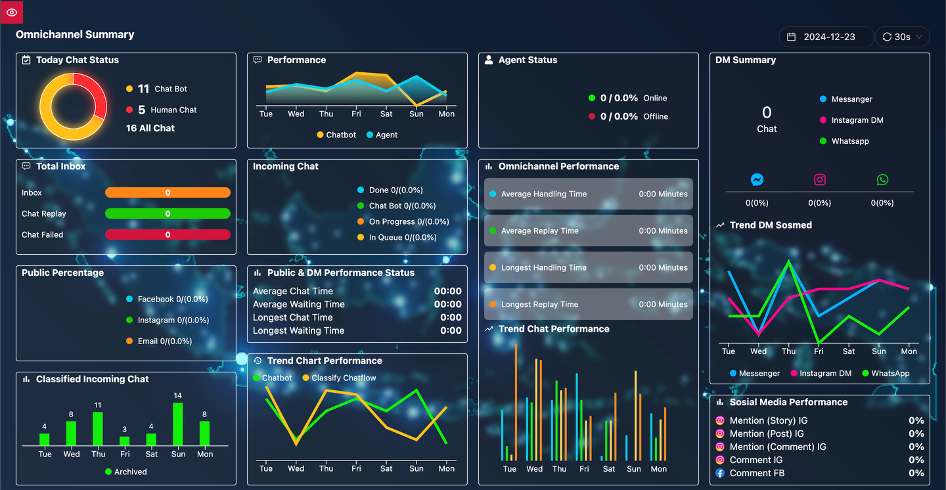Toggle the Archived legend item
The height and width of the screenshot is (490, 946).
coord(125,472)
